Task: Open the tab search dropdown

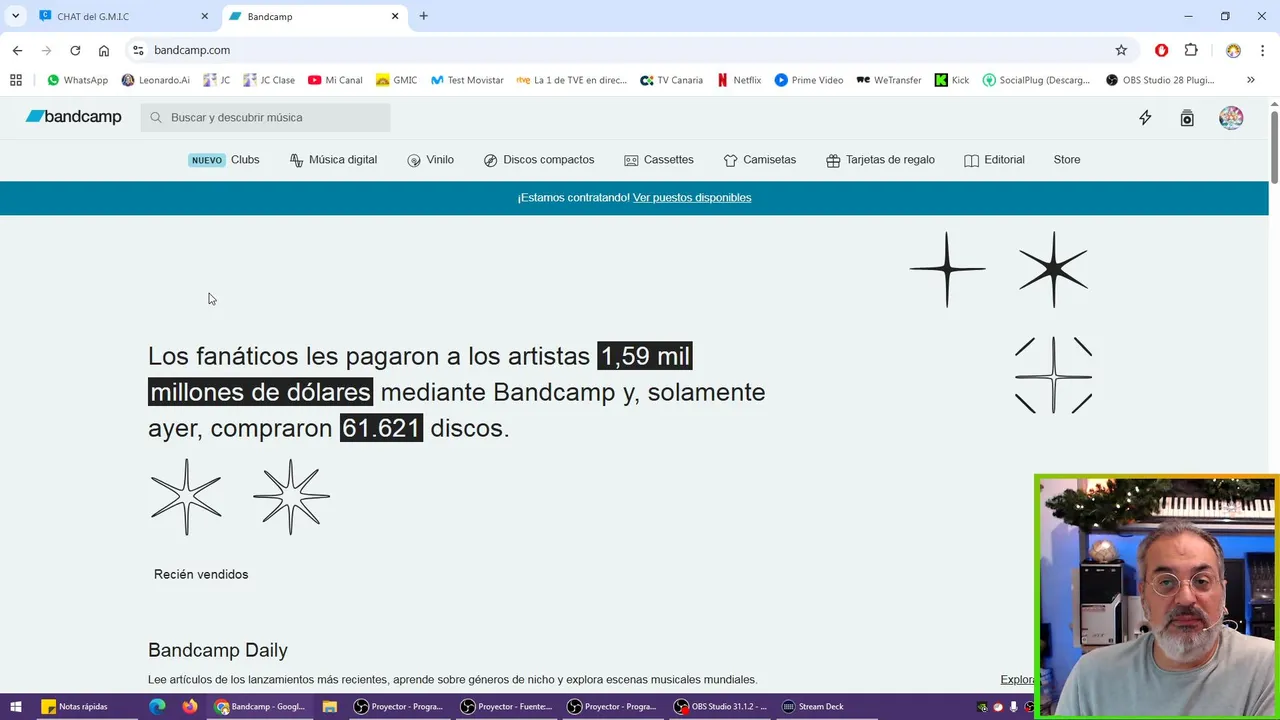Action: 15,16
